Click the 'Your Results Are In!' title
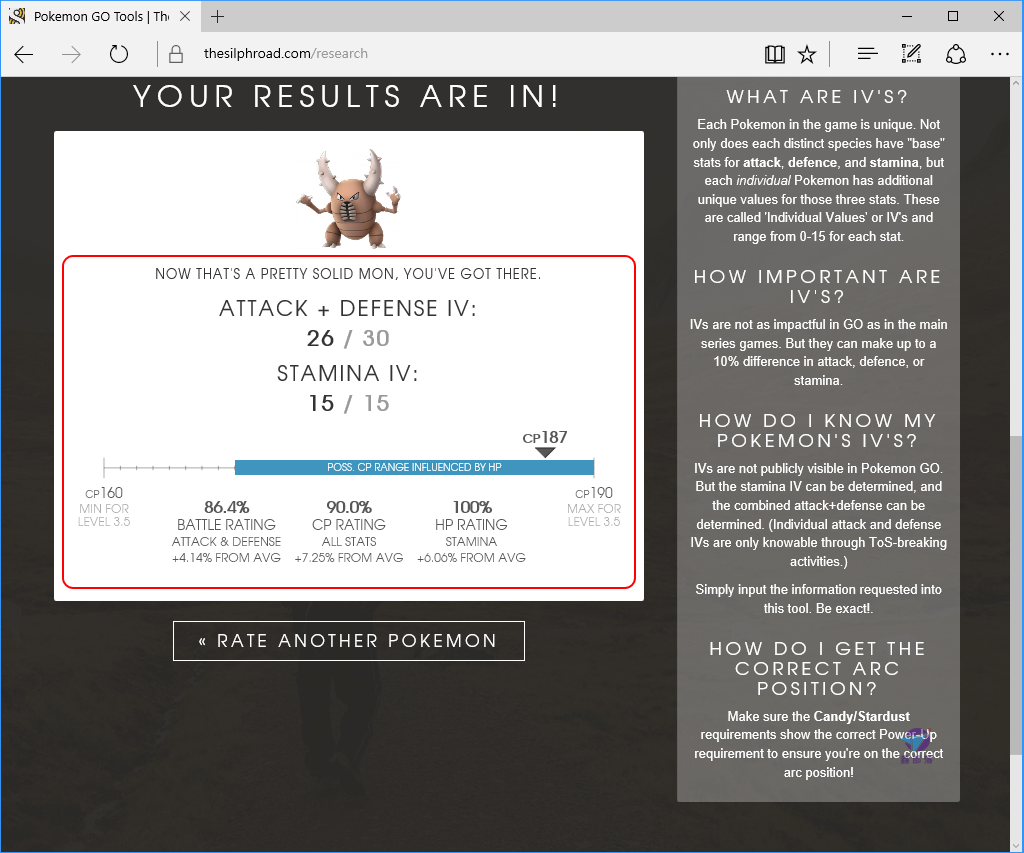1024x853 pixels. tap(347, 97)
